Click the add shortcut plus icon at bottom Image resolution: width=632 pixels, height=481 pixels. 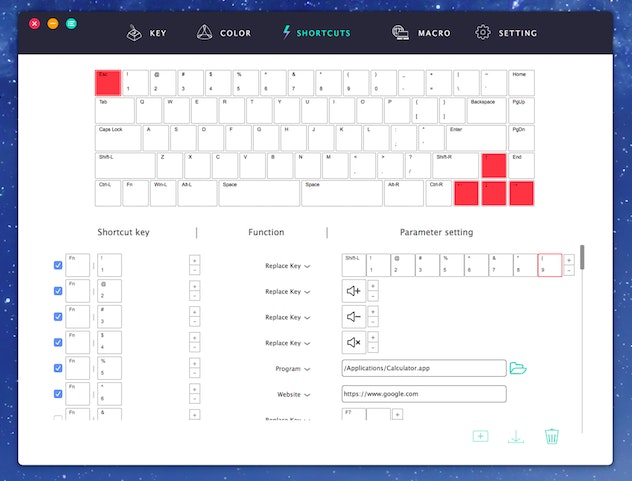(480, 436)
